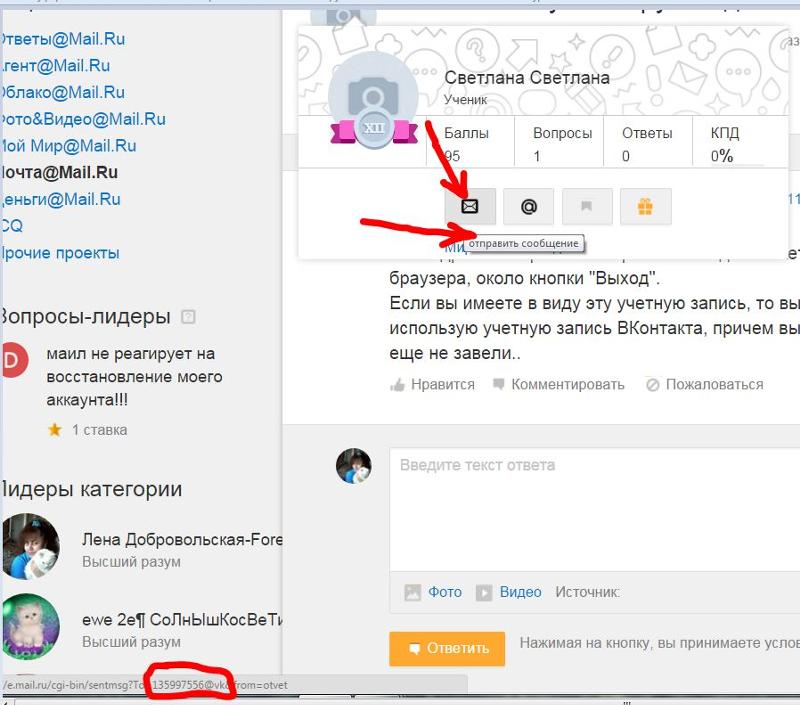This screenshot has height=705, width=800.
Task: Click the orange Ответить button
Action: (447, 649)
